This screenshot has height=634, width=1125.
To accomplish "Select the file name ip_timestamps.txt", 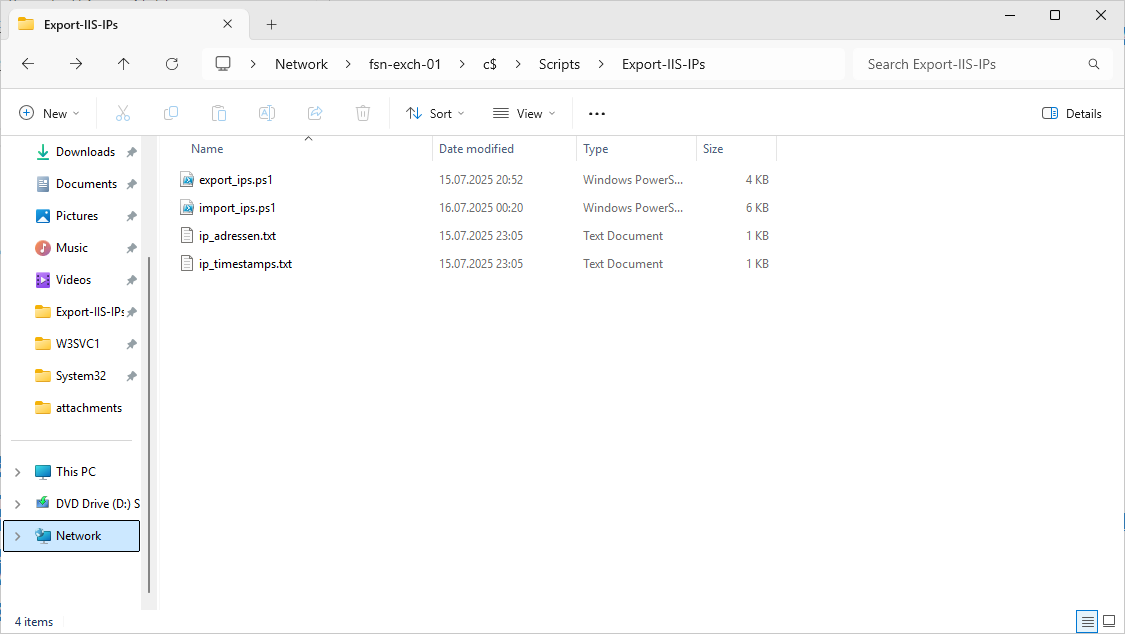I will pos(245,264).
